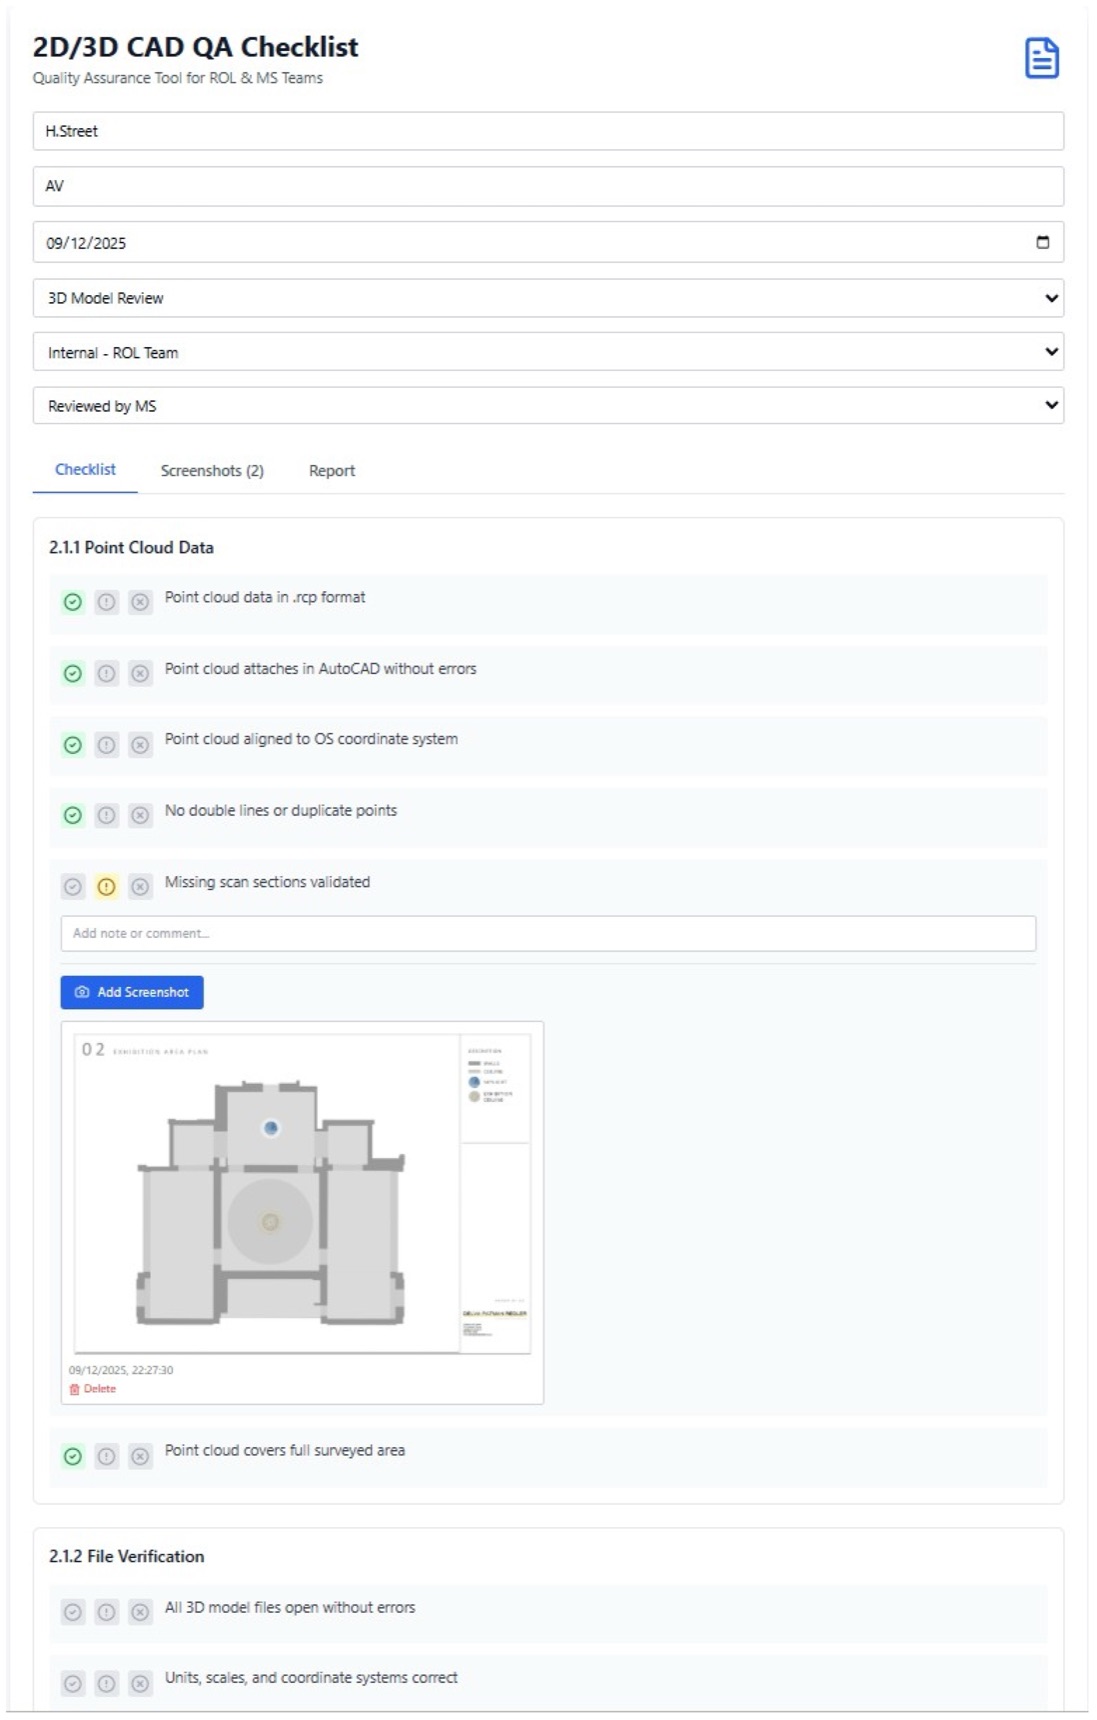The image size is (1097, 1720).
Task: Flag fail on 'aligned to OS coordinate system'
Action: [141, 745]
